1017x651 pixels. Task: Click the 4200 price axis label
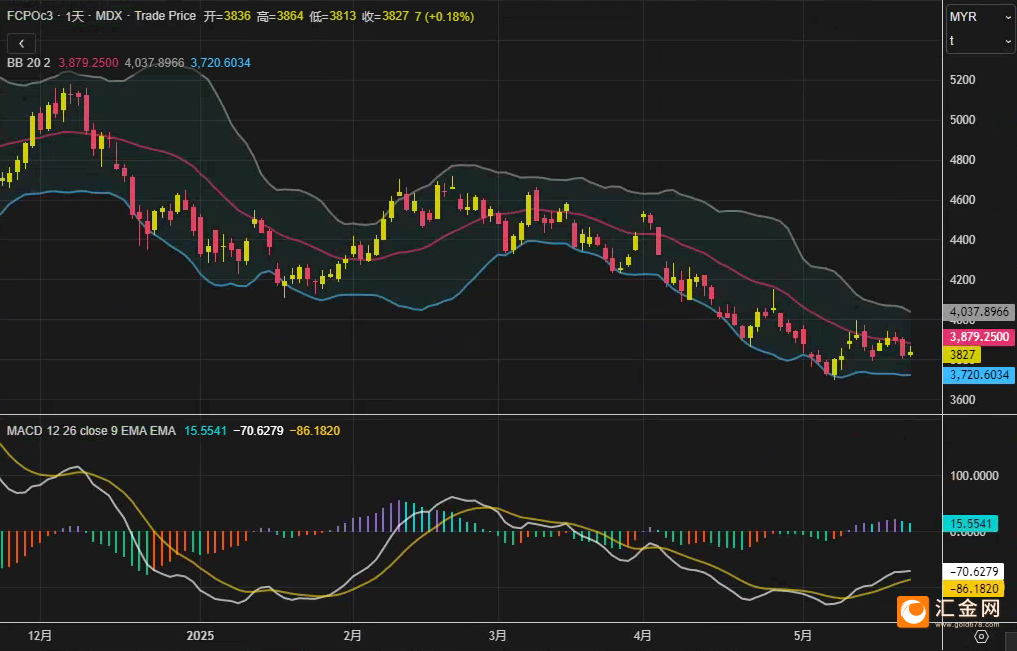pyautogui.click(x=963, y=280)
